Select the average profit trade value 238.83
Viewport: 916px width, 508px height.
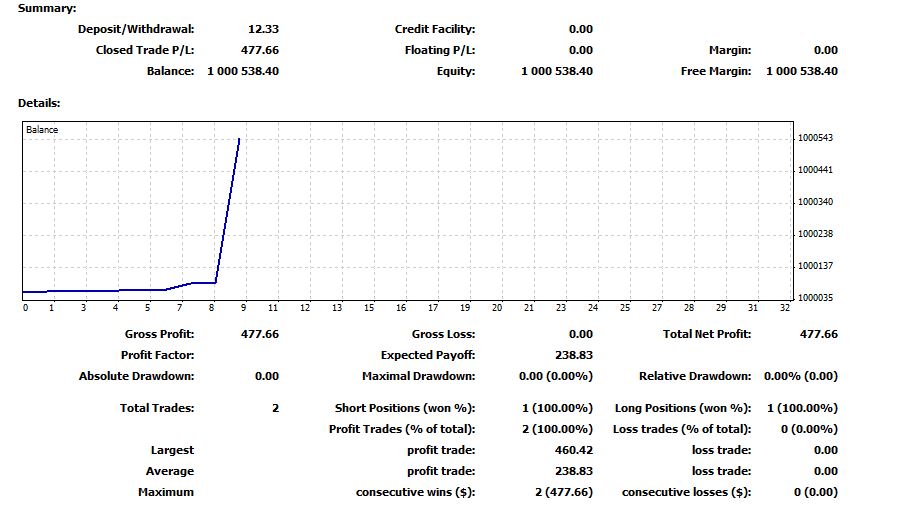click(x=574, y=471)
